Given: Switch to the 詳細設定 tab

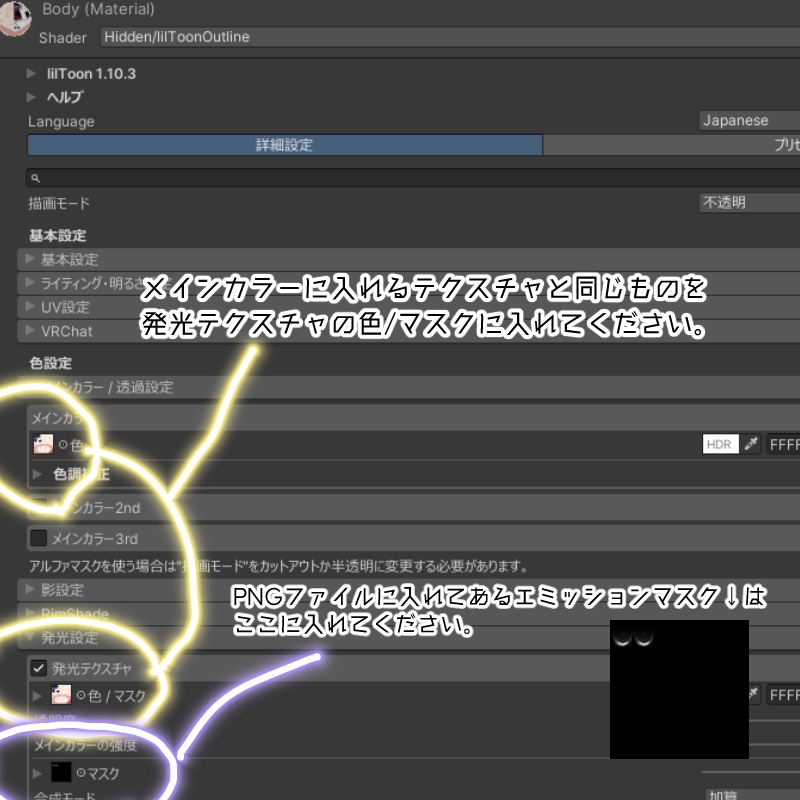Looking at the screenshot, I should click(x=285, y=146).
